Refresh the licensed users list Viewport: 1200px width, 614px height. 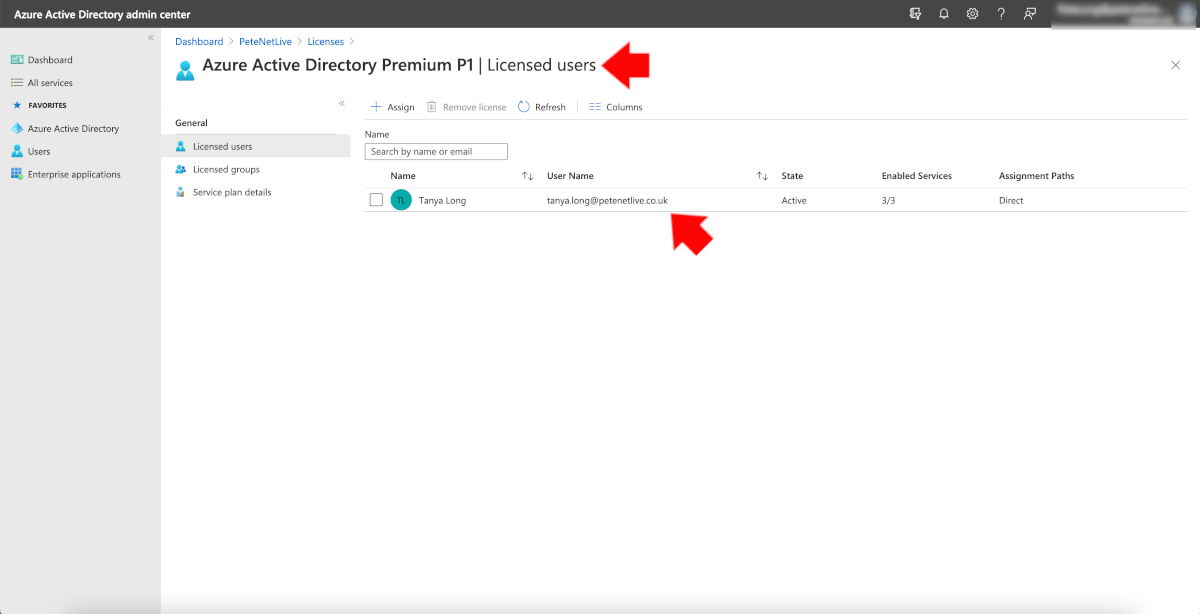[542, 106]
